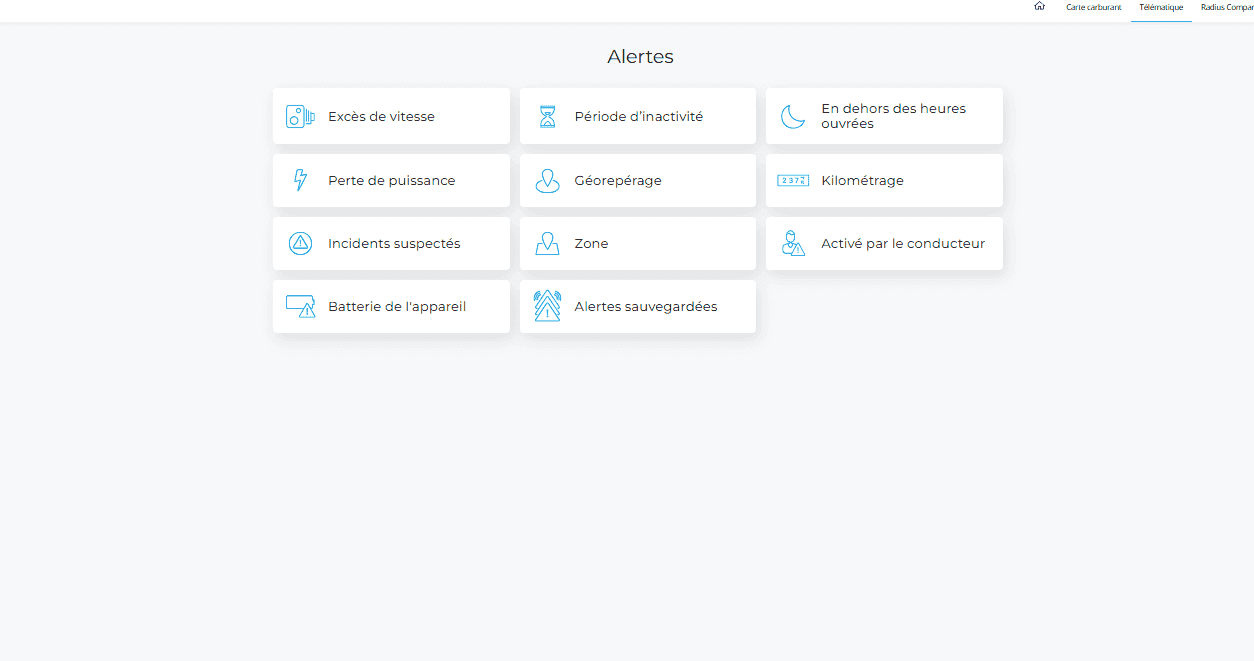The width and height of the screenshot is (1254, 661).
Task: Go to home via house icon
Action: (x=1039, y=7)
